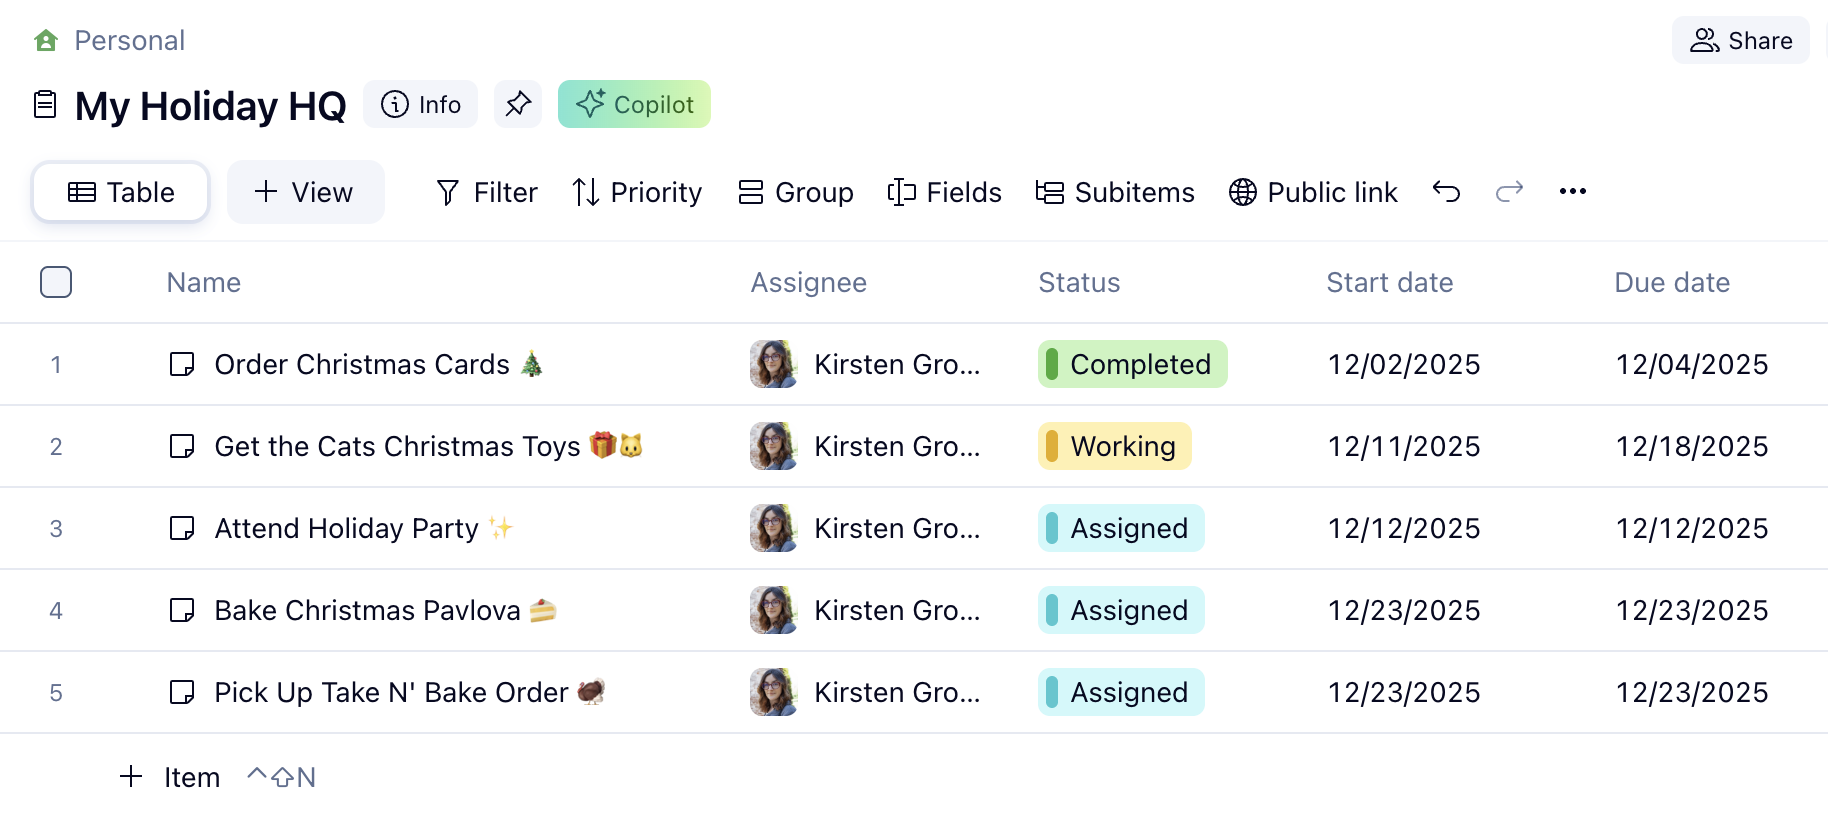Expand the Group options

(796, 192)
